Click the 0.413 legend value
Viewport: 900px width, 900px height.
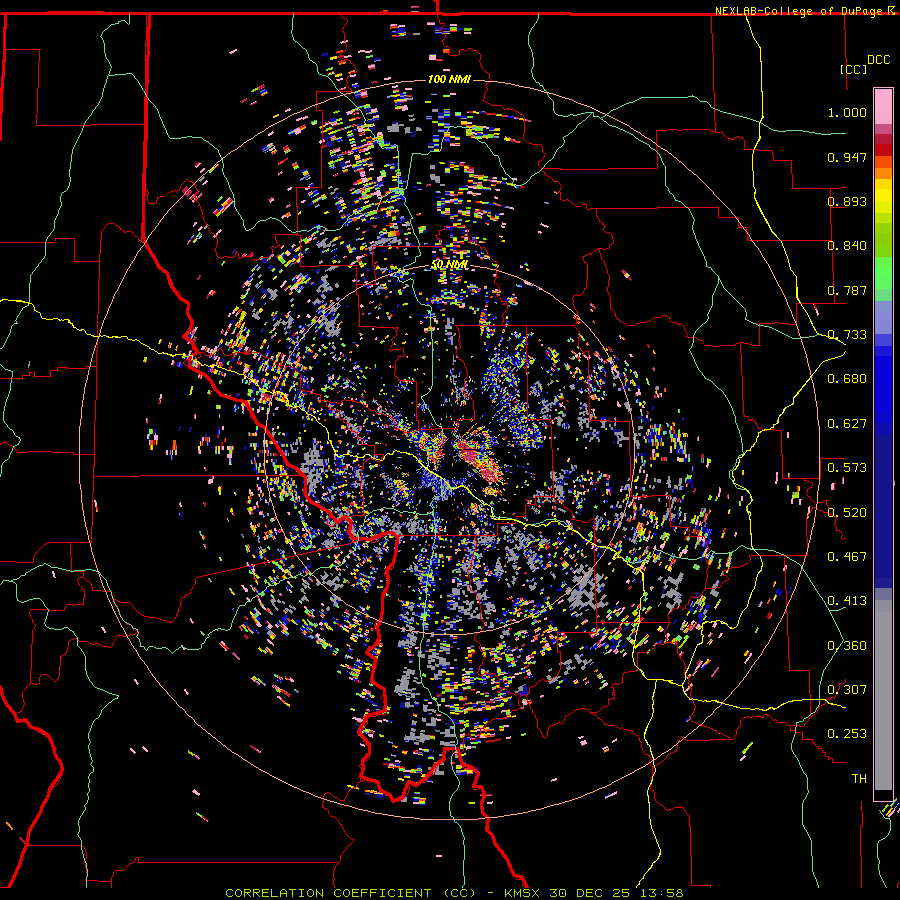pyautogui.click(x=847, y=600)
